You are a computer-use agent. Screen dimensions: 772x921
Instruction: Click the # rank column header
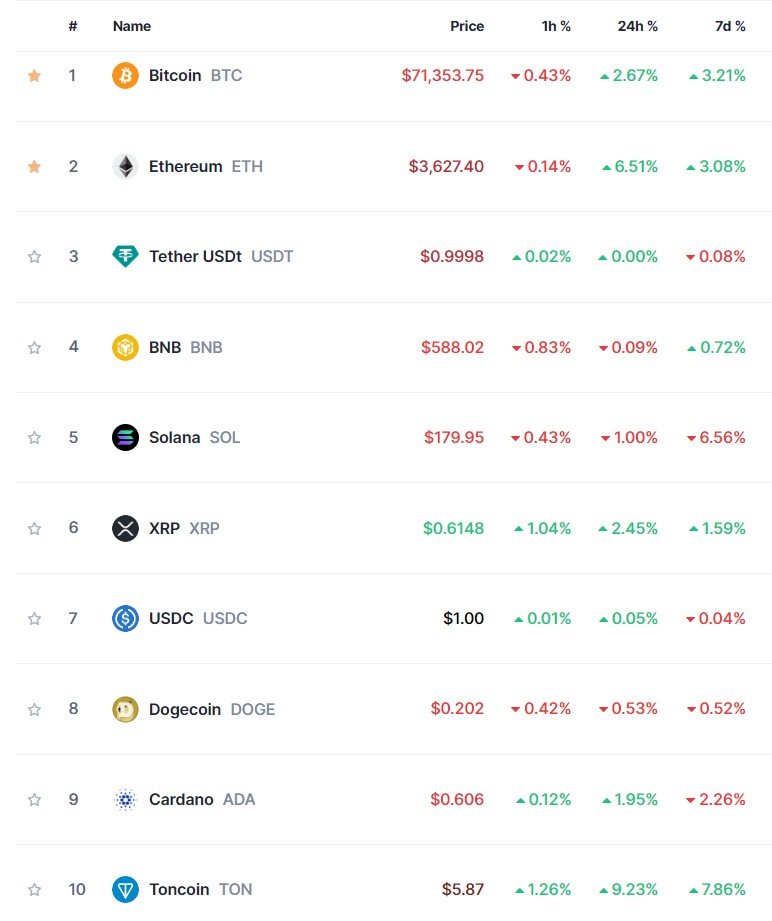[73, 26]
